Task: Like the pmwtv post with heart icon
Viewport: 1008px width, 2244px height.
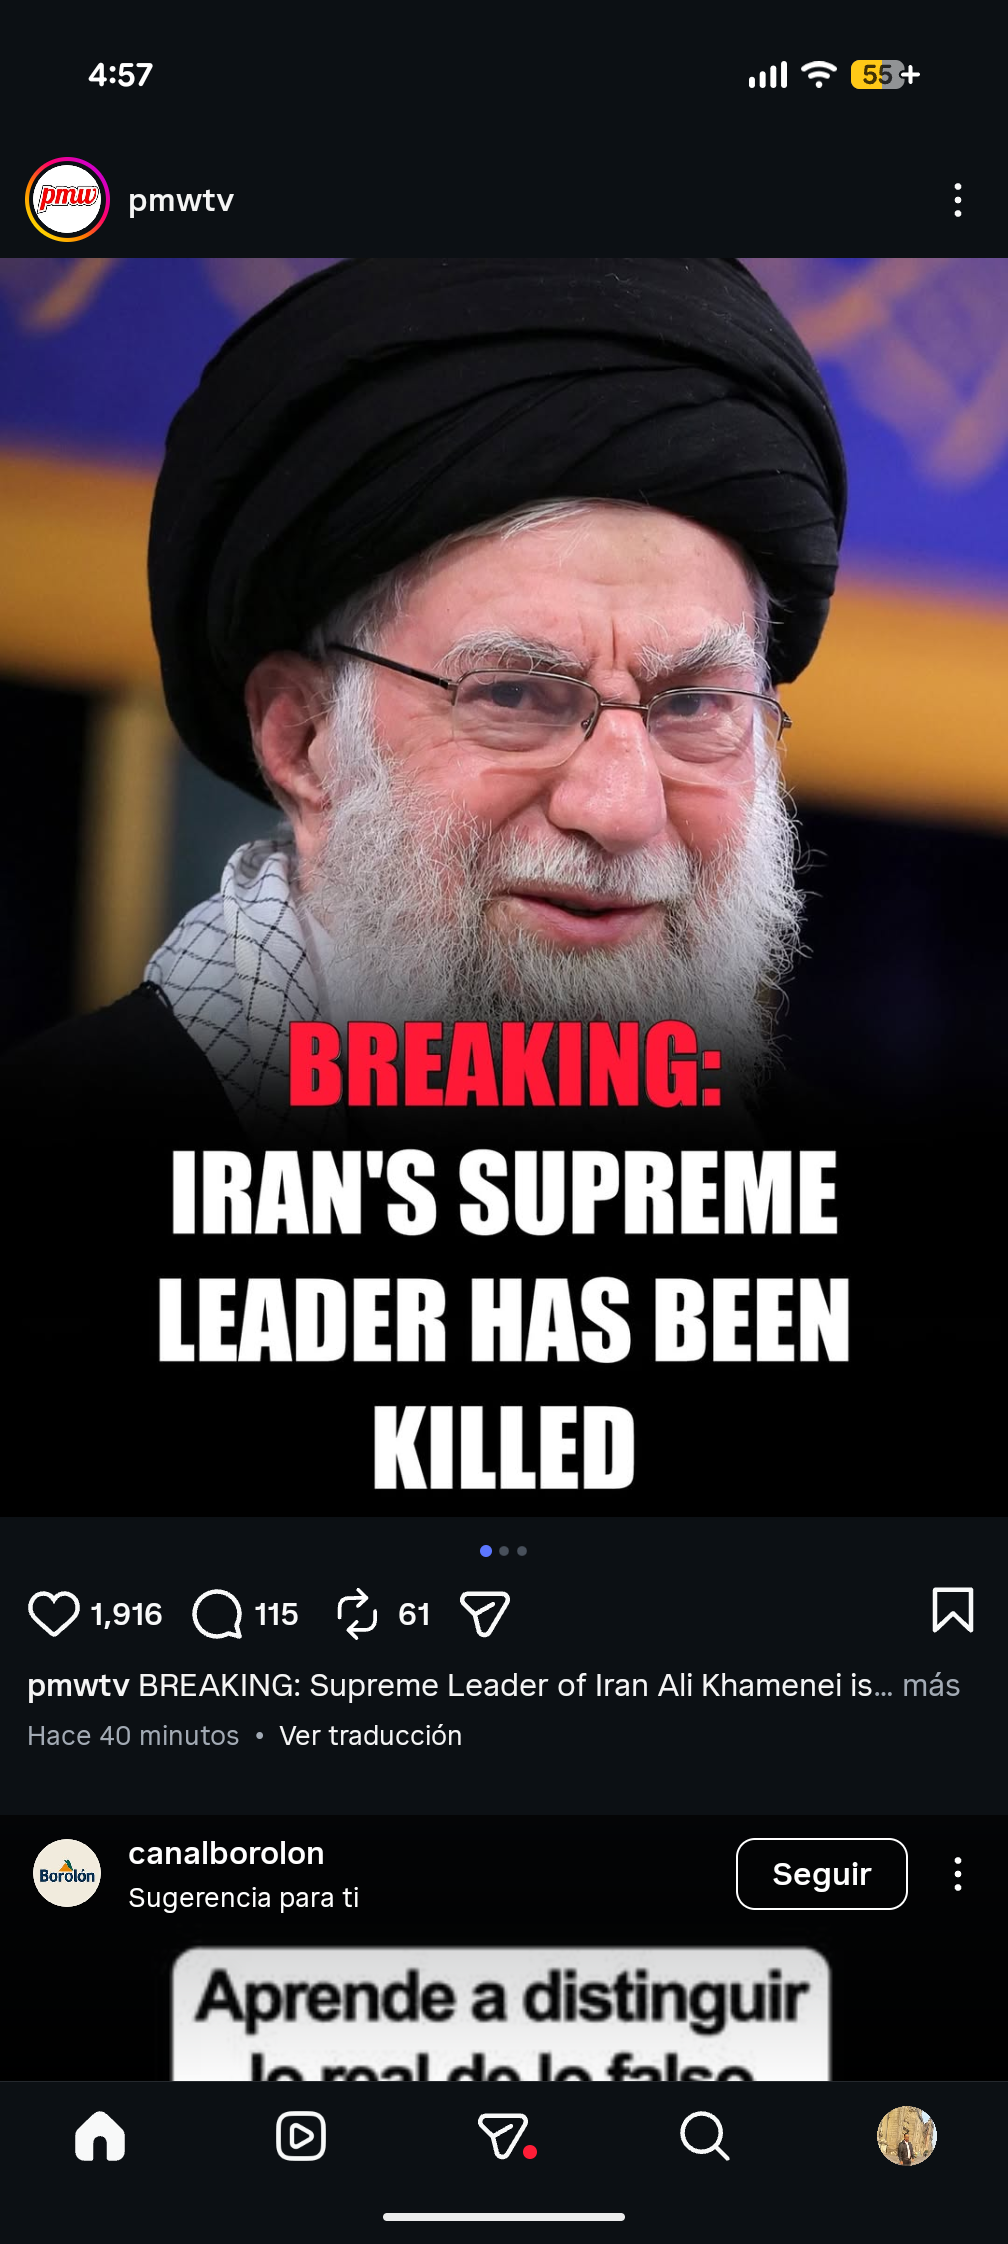Action: click(54, 1613)
